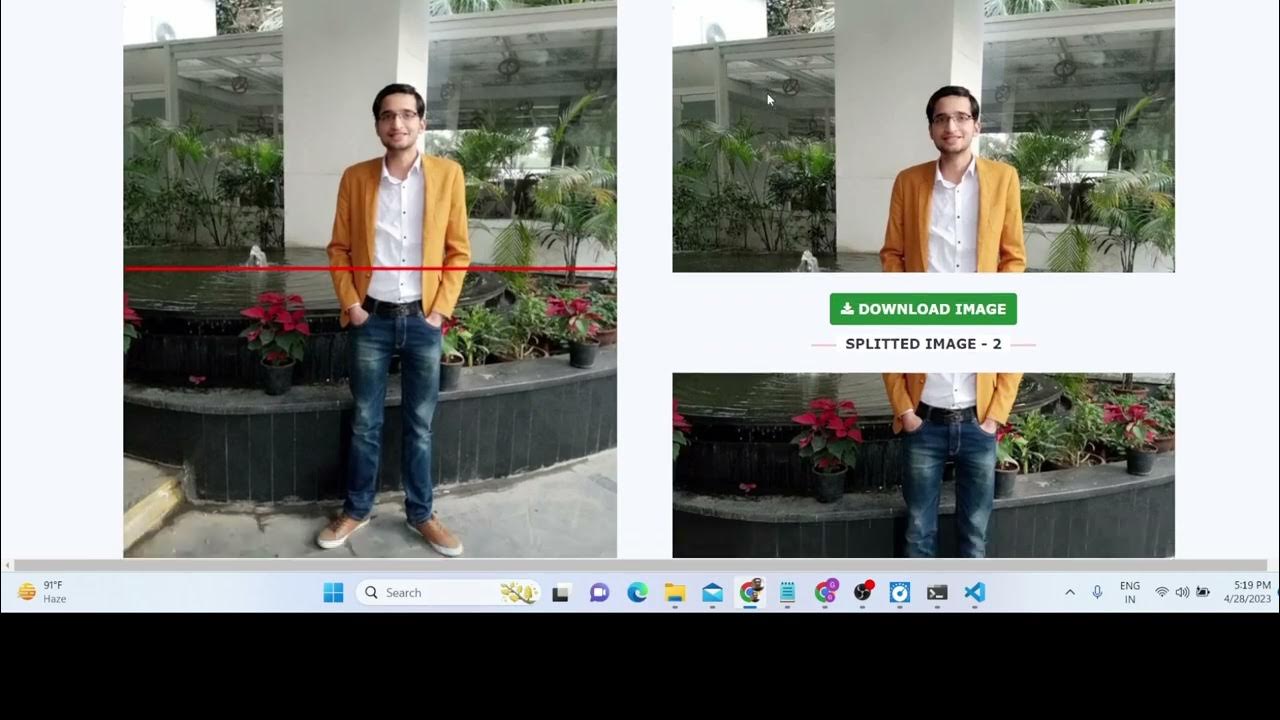This screenshot has height=720, width=1280.
Task: Click the microphone icon in system tray
Action: (x=1097, y=593)
